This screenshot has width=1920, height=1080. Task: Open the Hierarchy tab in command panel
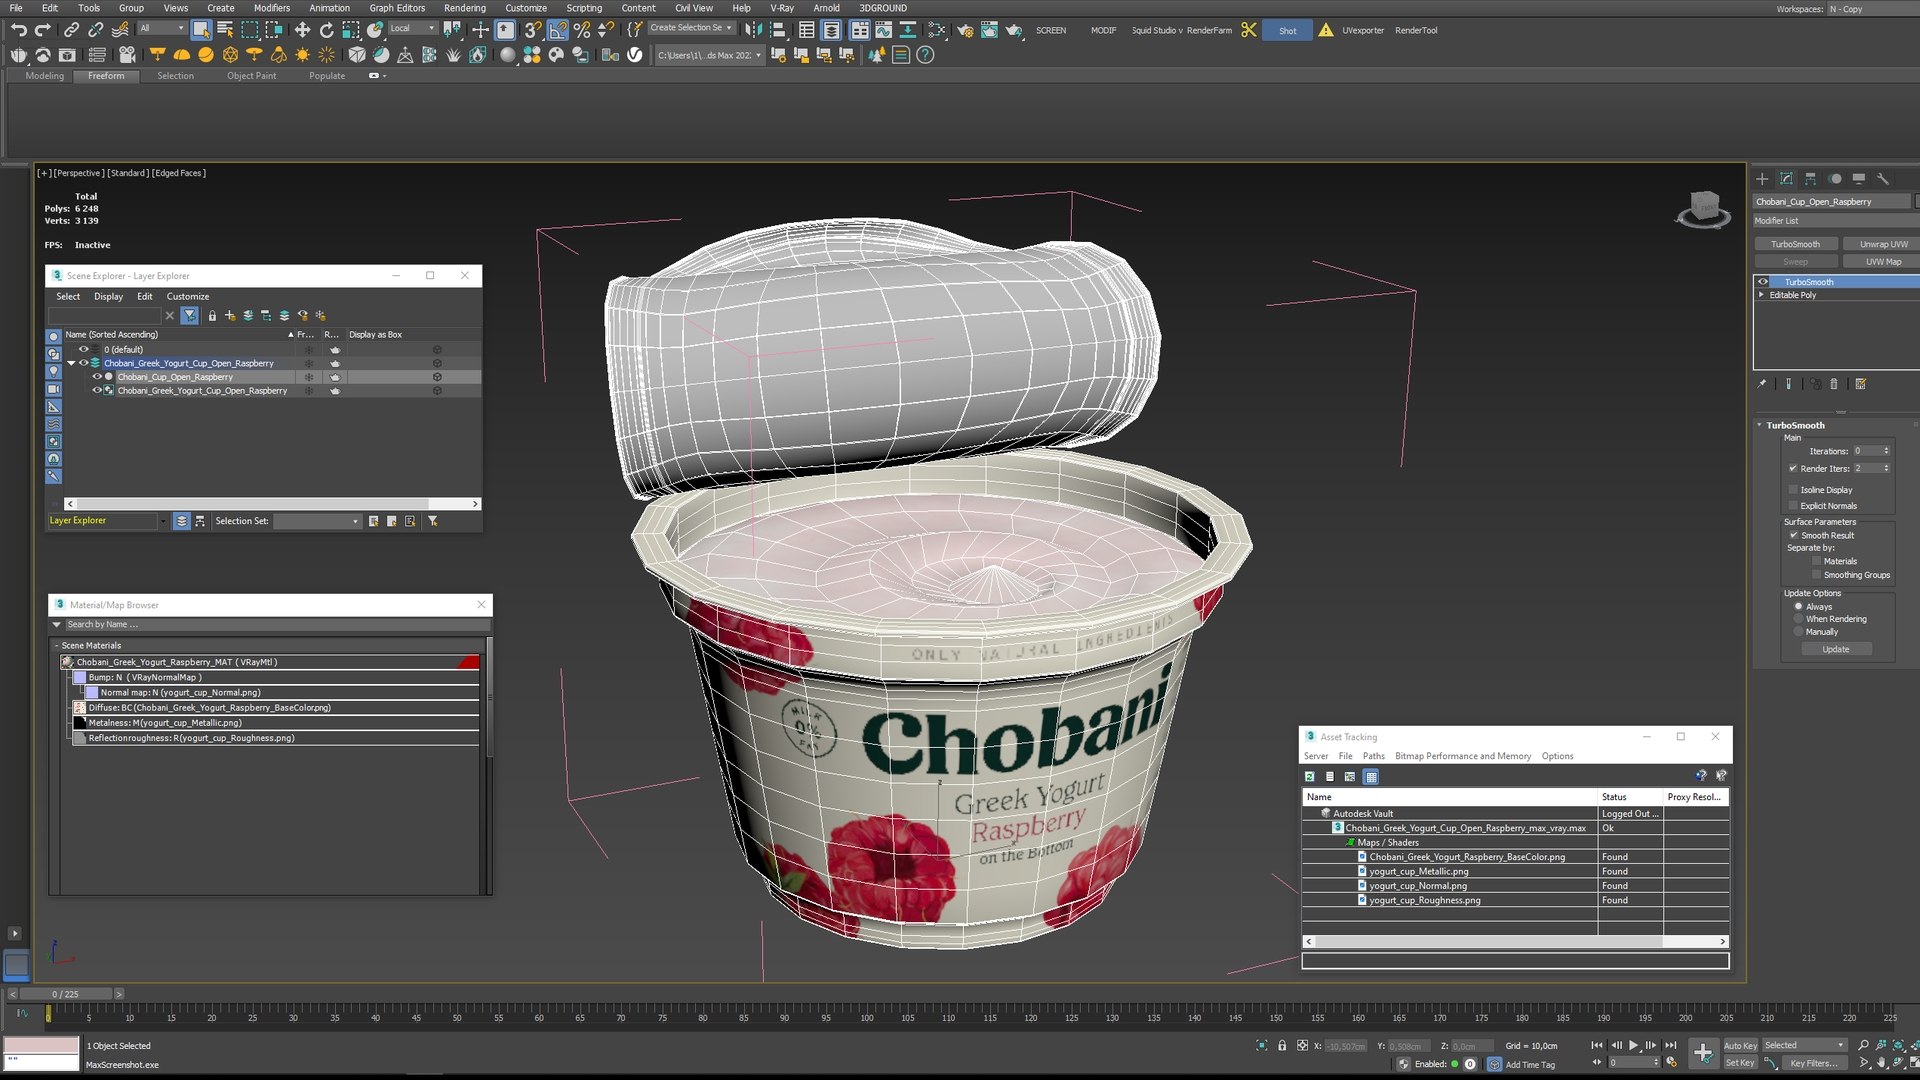1810,179
